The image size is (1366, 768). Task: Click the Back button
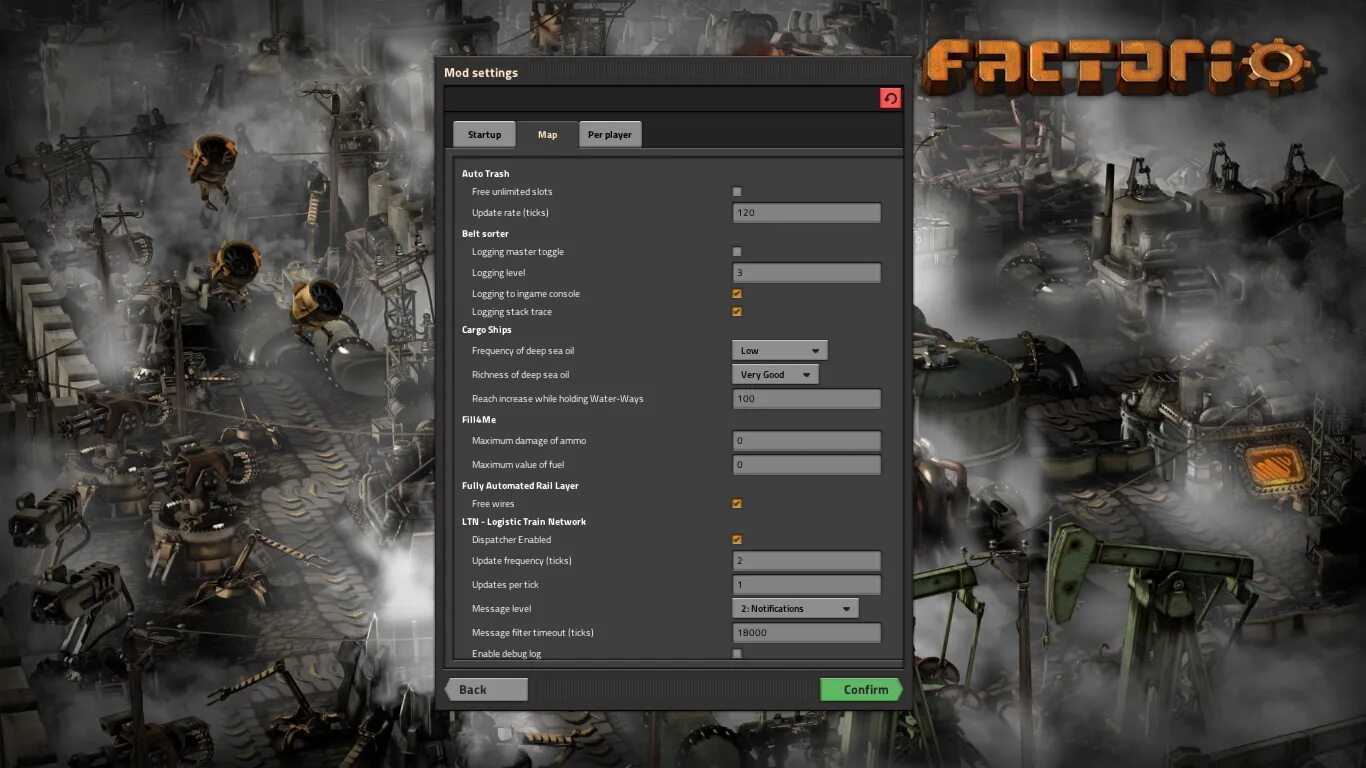tap(486, 690)
